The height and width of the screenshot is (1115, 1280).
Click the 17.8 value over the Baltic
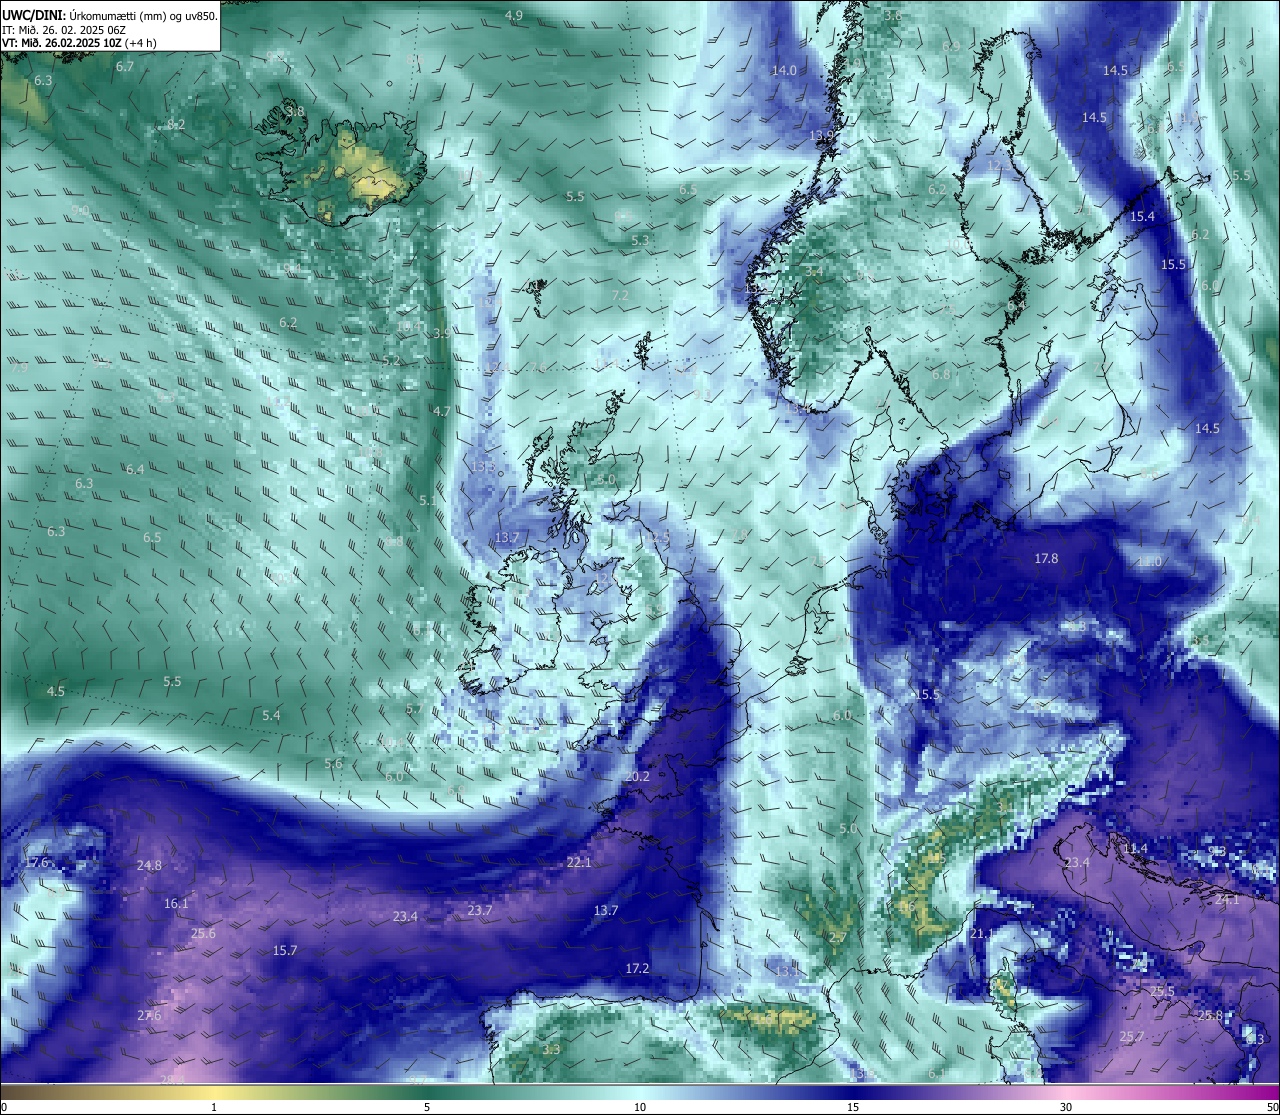1046,558
